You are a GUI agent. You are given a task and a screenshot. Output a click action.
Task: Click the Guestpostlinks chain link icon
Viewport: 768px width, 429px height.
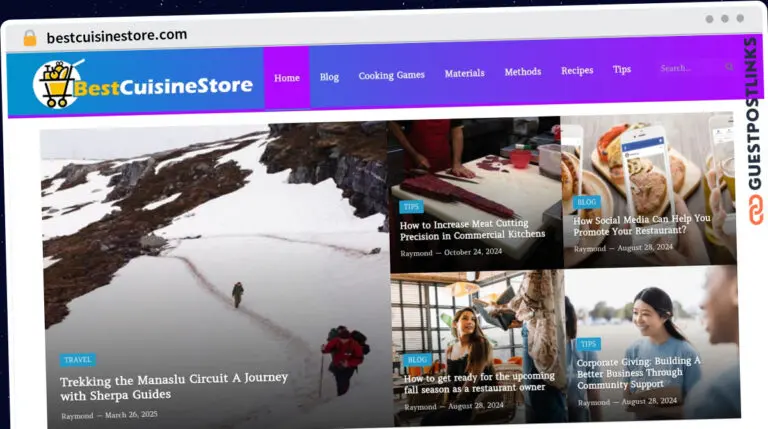755,210
